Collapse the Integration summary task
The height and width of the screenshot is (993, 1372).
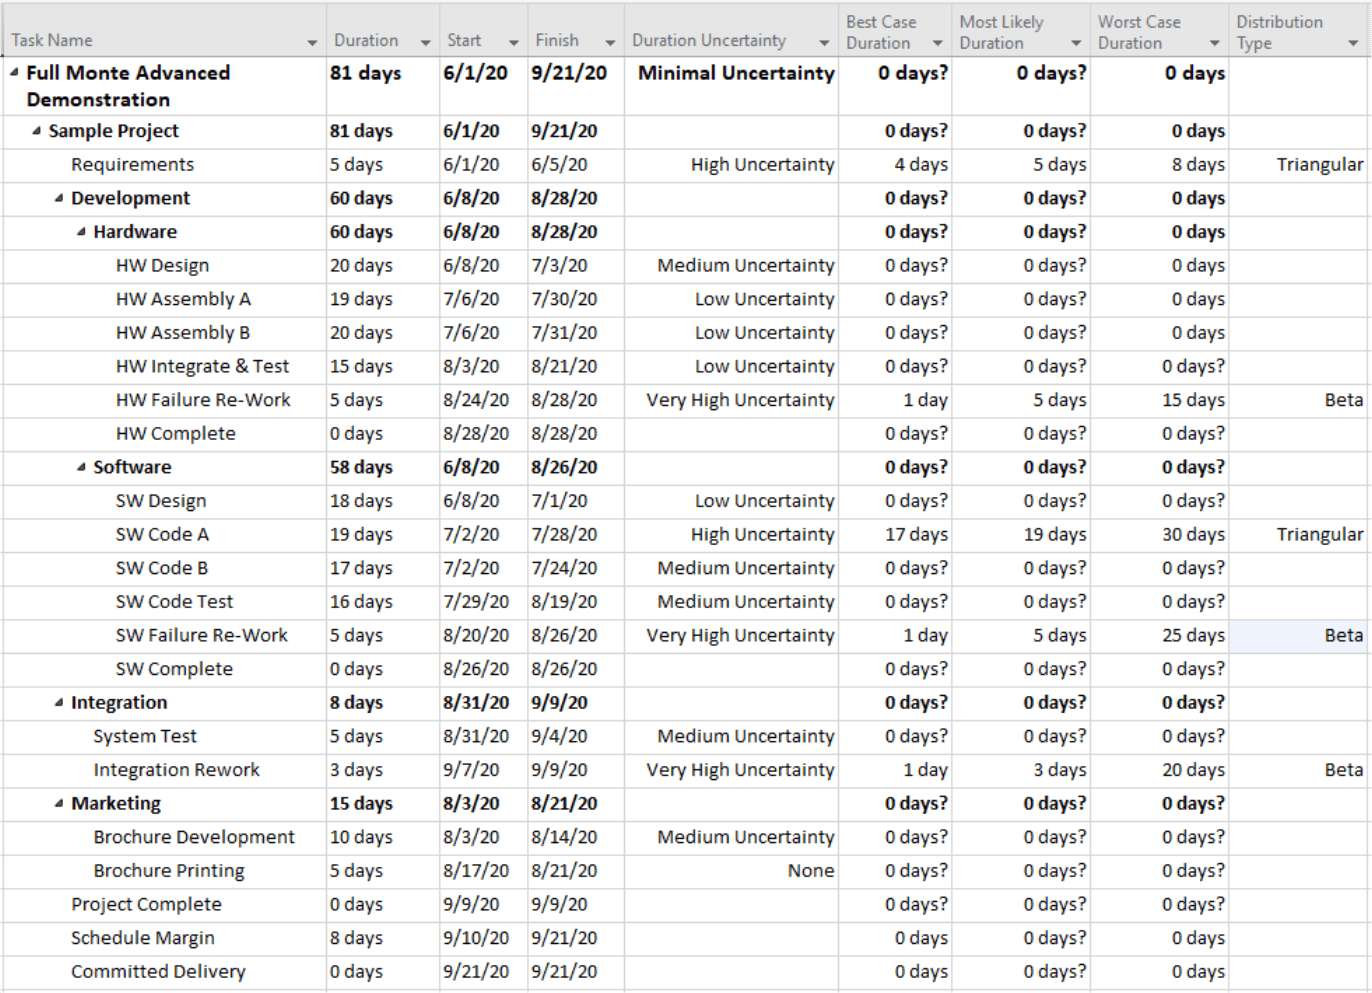tap(58, 703)
